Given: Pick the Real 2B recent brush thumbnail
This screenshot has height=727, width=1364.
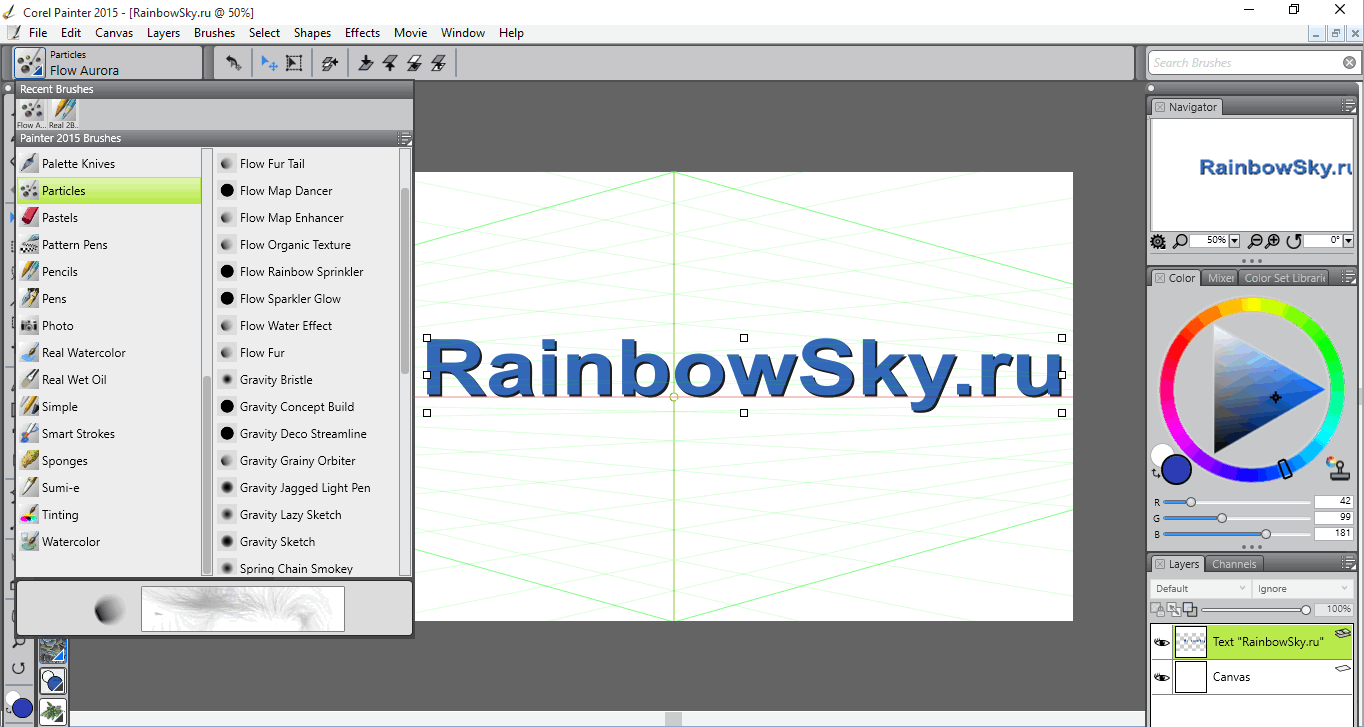Looking at the screenshot, I should coord(63,113).
